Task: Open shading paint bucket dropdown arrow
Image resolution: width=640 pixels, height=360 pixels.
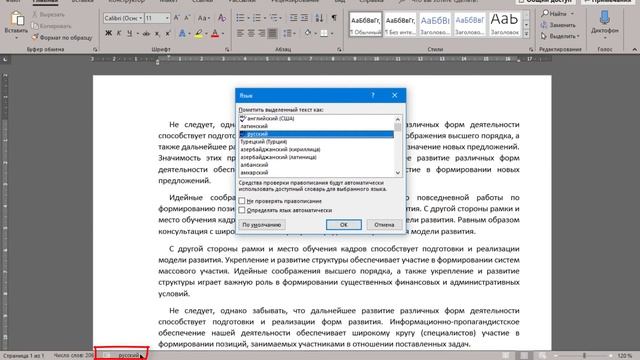Action: coord(315,34)
